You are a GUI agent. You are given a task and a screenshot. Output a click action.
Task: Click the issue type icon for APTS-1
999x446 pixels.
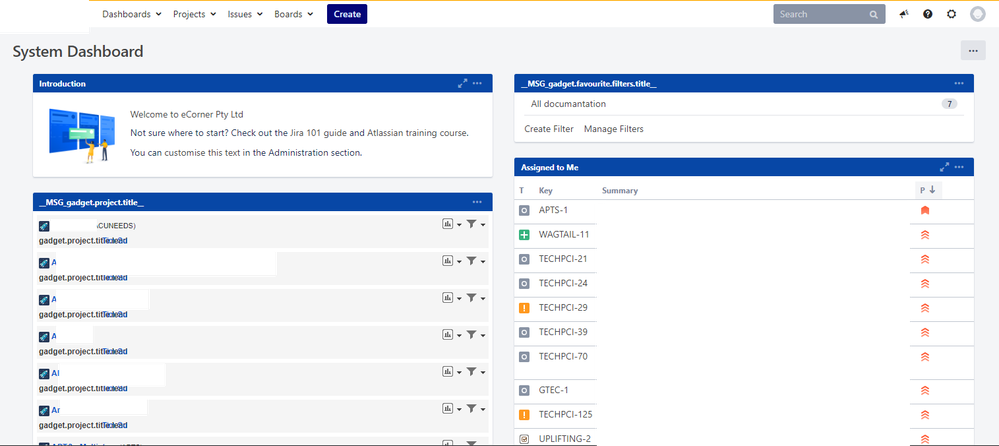pyautogui.click(x=524, y=210)
